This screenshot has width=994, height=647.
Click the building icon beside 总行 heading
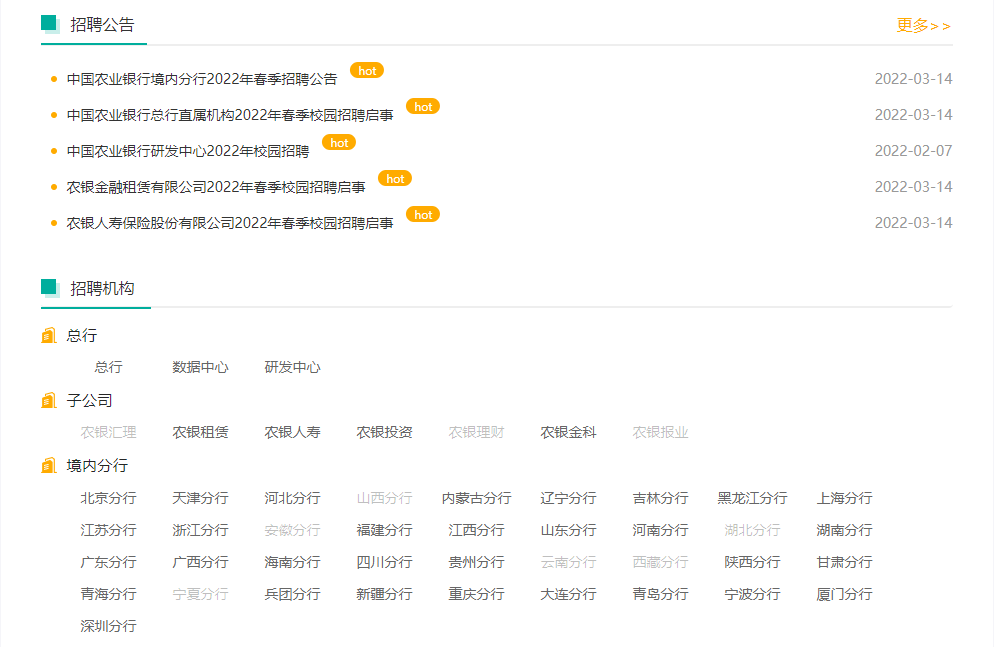tap(49, 336)
